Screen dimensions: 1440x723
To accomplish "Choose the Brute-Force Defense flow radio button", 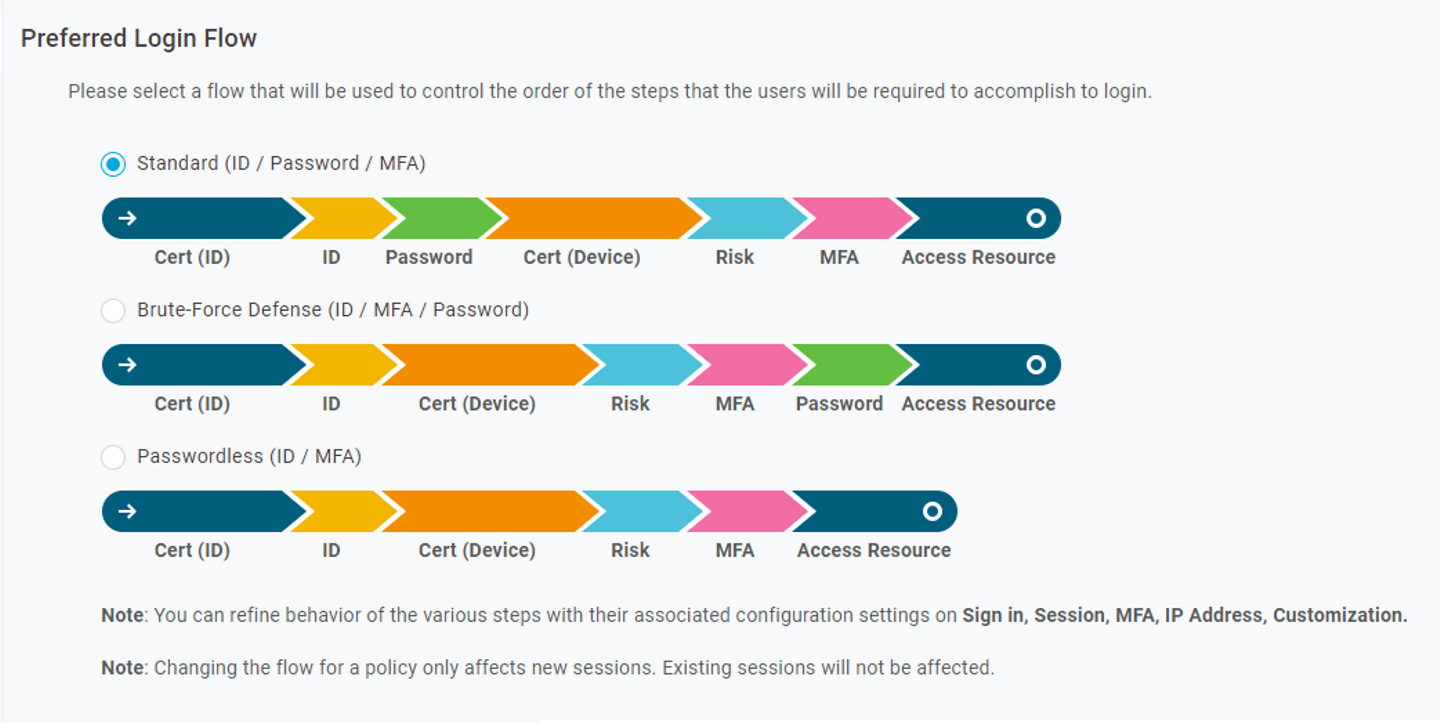I will (113, 311).
